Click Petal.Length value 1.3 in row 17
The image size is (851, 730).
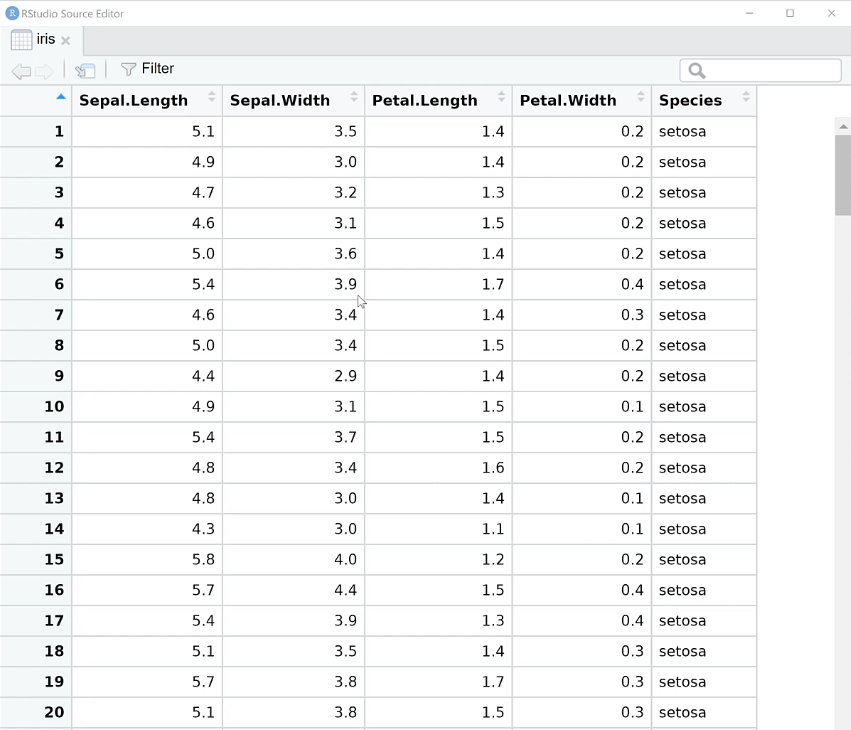pyautogui.click(x=493, y=620)
